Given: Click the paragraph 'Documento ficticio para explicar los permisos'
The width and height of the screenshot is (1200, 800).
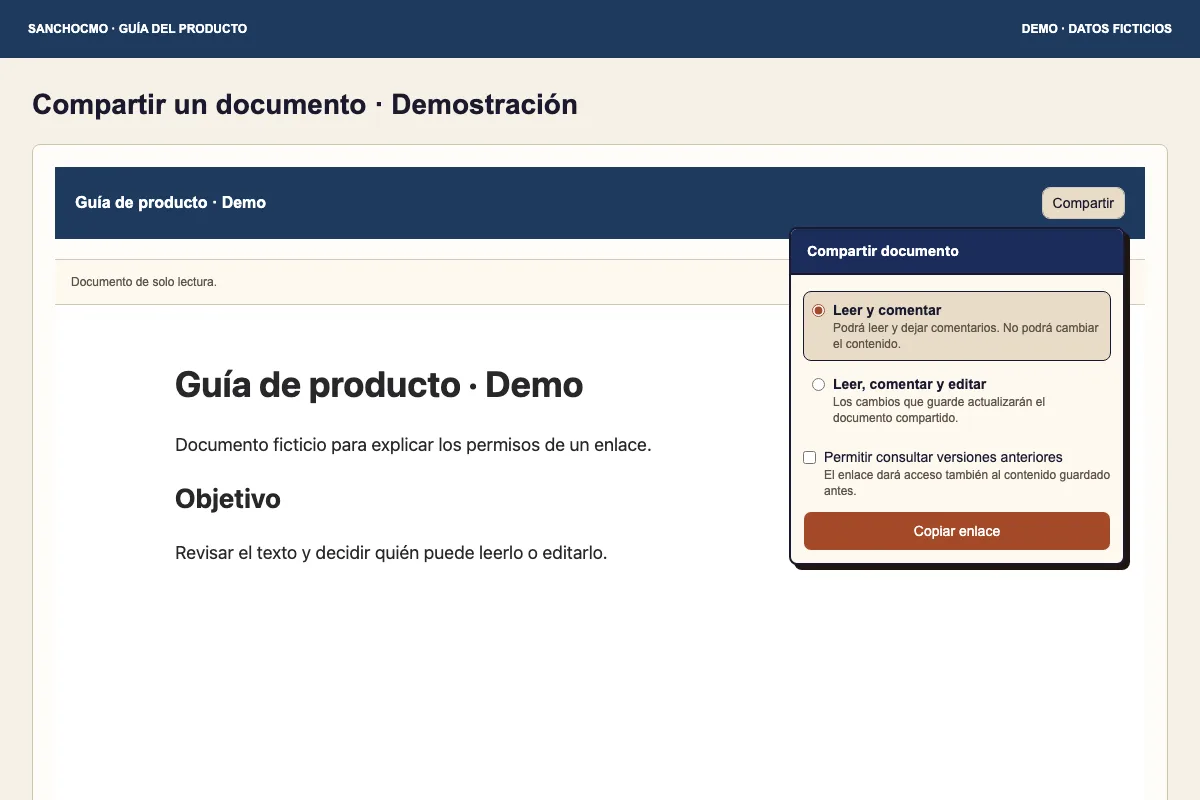Looking at the screenshot, I should coord(413,444).
